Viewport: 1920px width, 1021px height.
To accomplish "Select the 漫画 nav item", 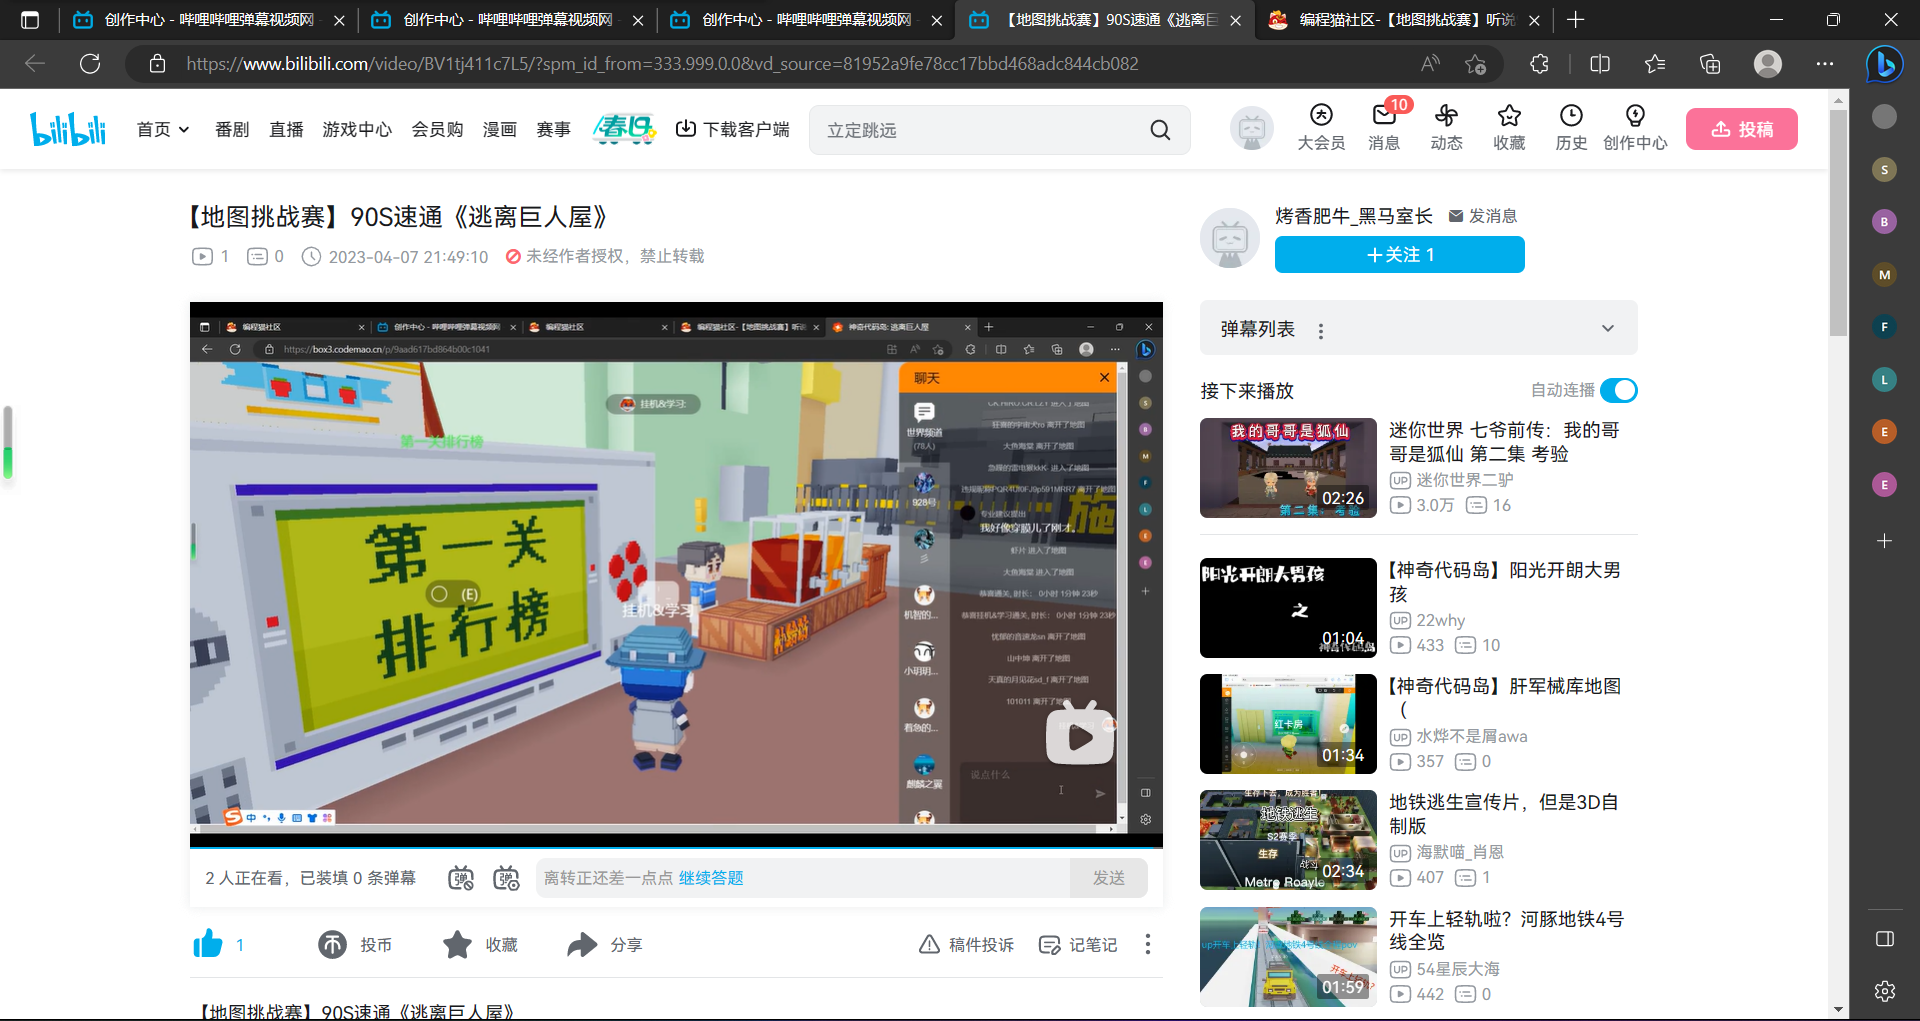I will [499, 130].
